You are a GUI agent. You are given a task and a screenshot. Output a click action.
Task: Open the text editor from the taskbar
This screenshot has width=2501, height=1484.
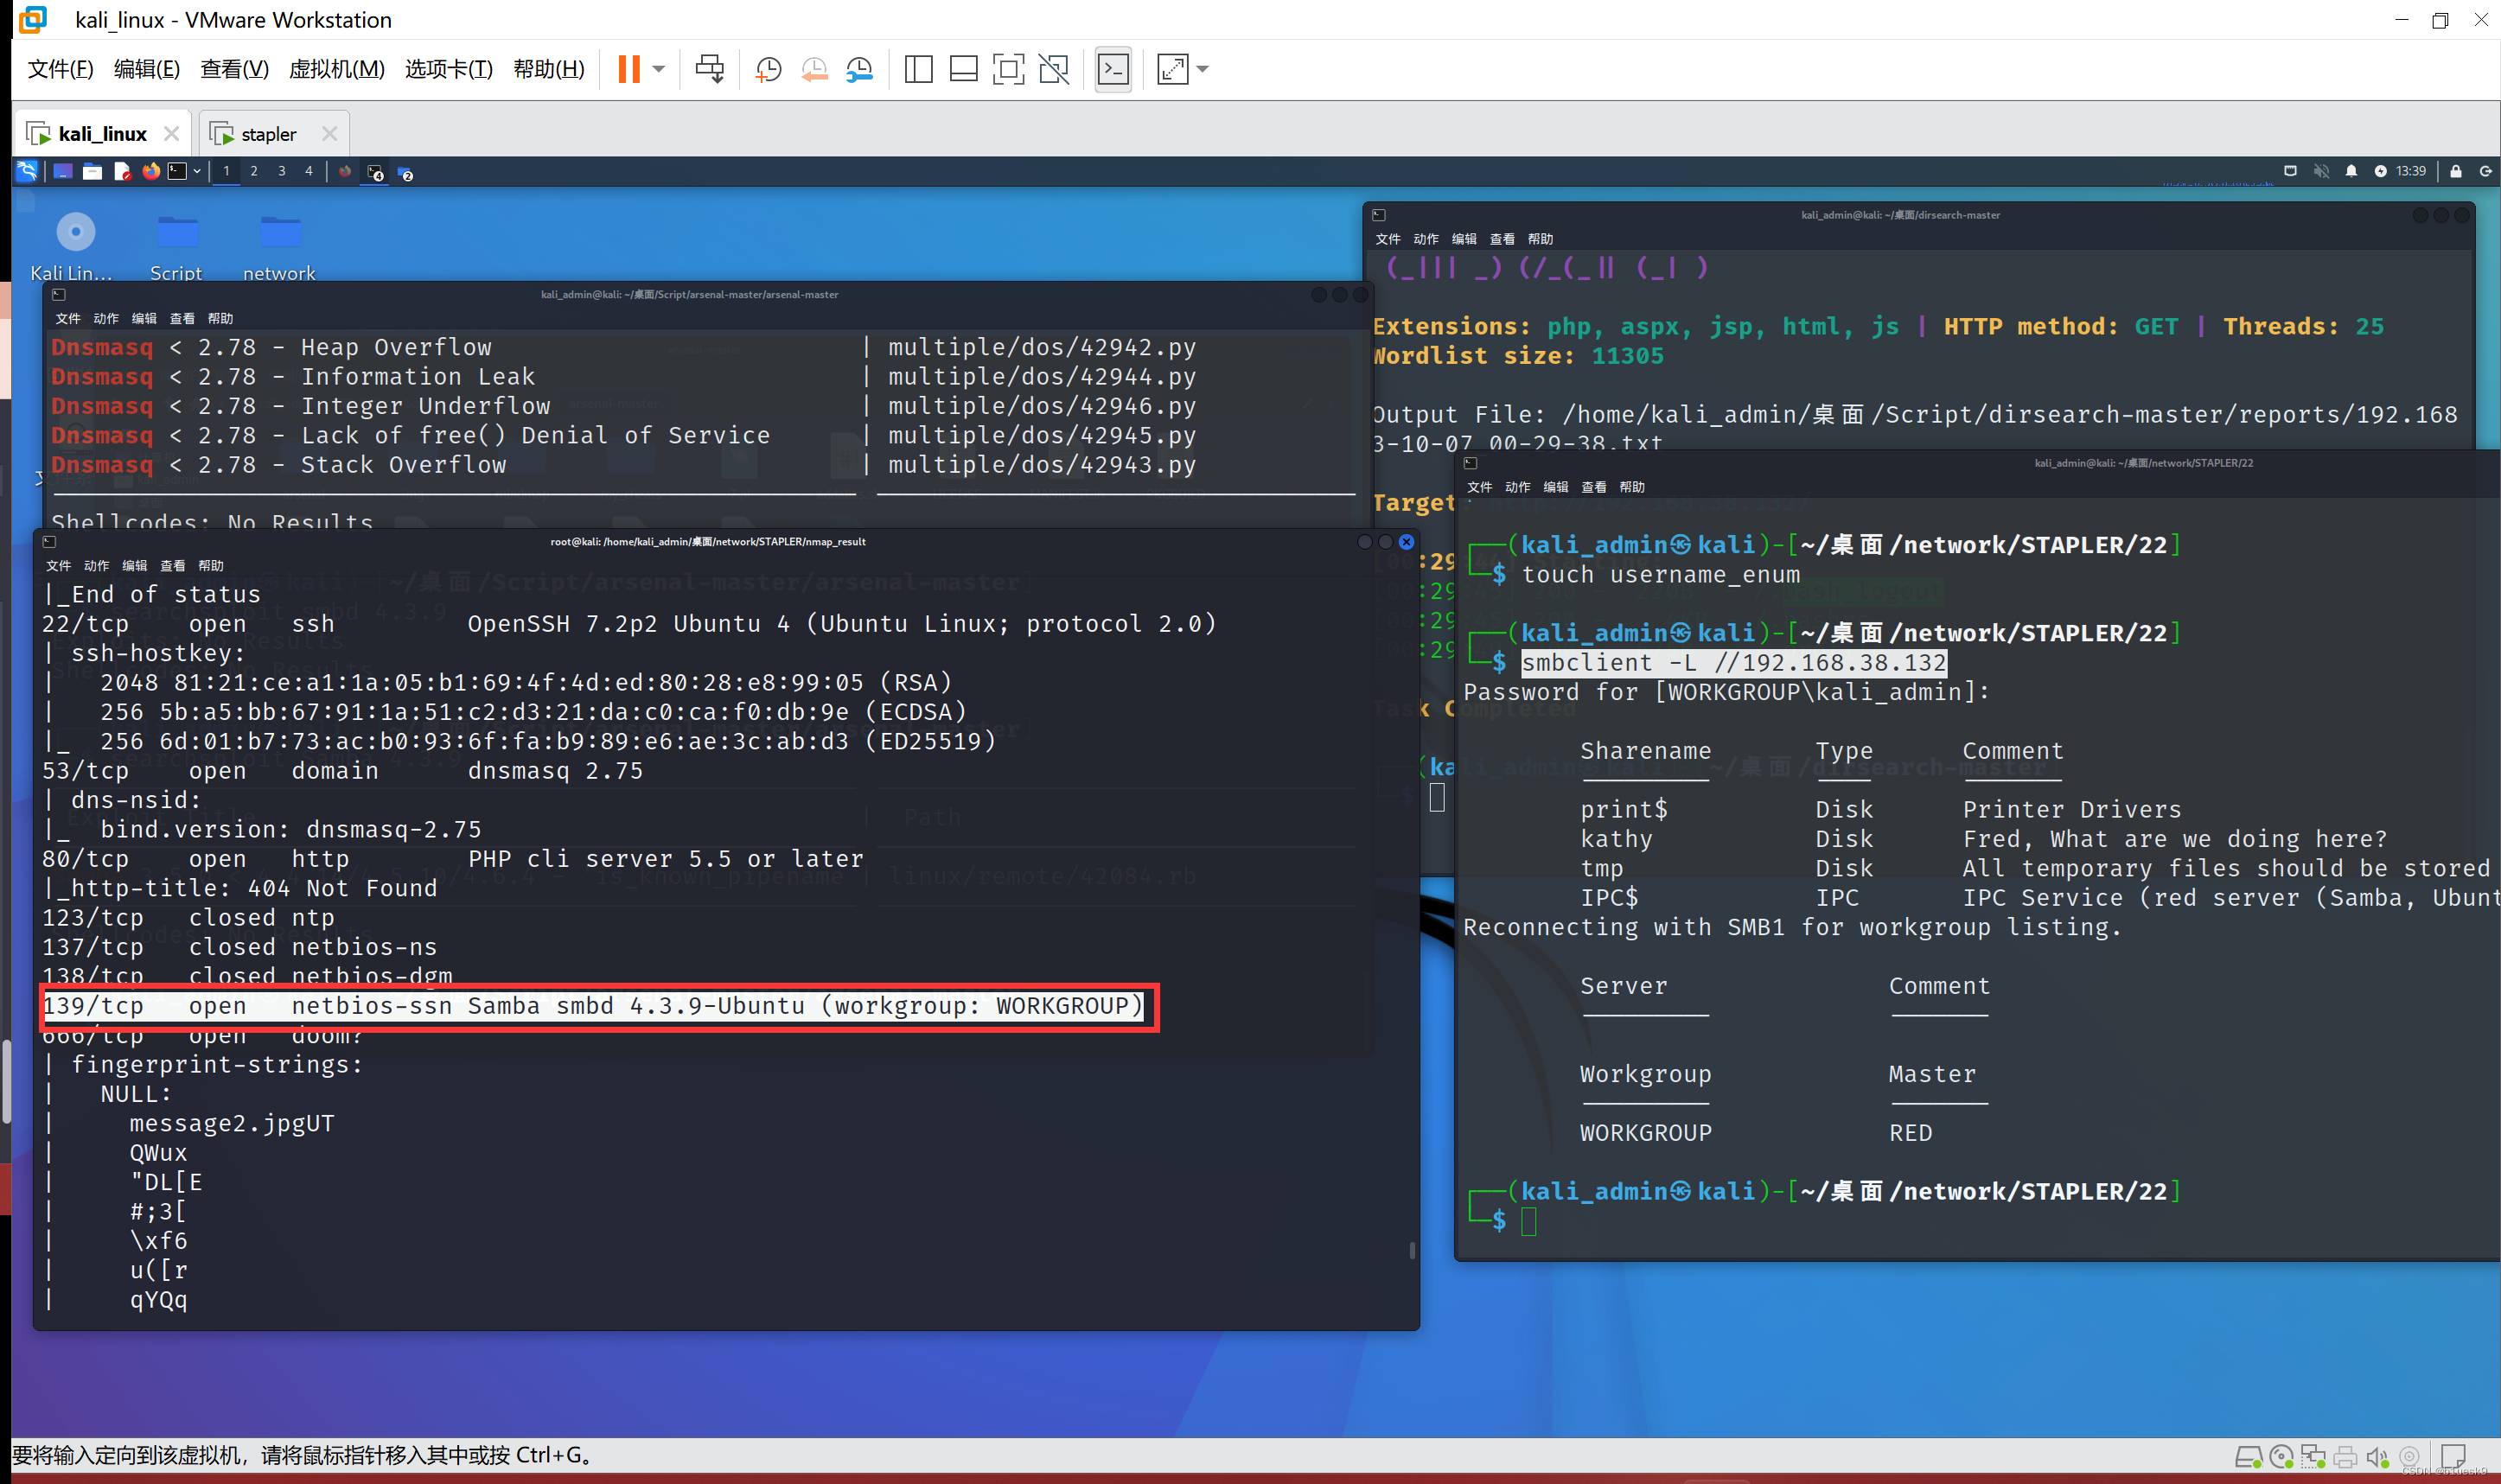click(x=122, y=172)
